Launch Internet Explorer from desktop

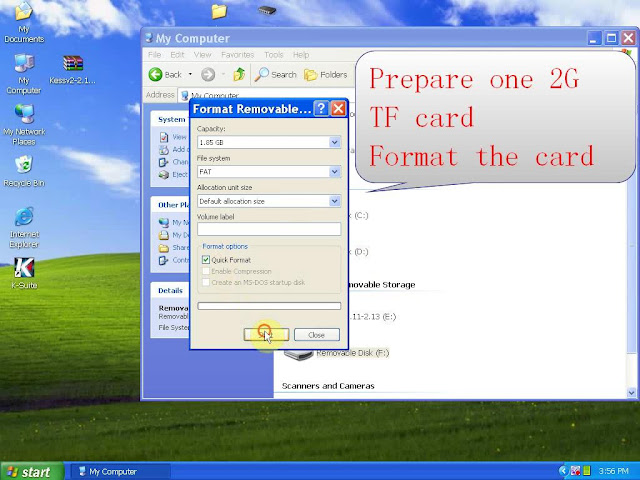pos(24,228)
